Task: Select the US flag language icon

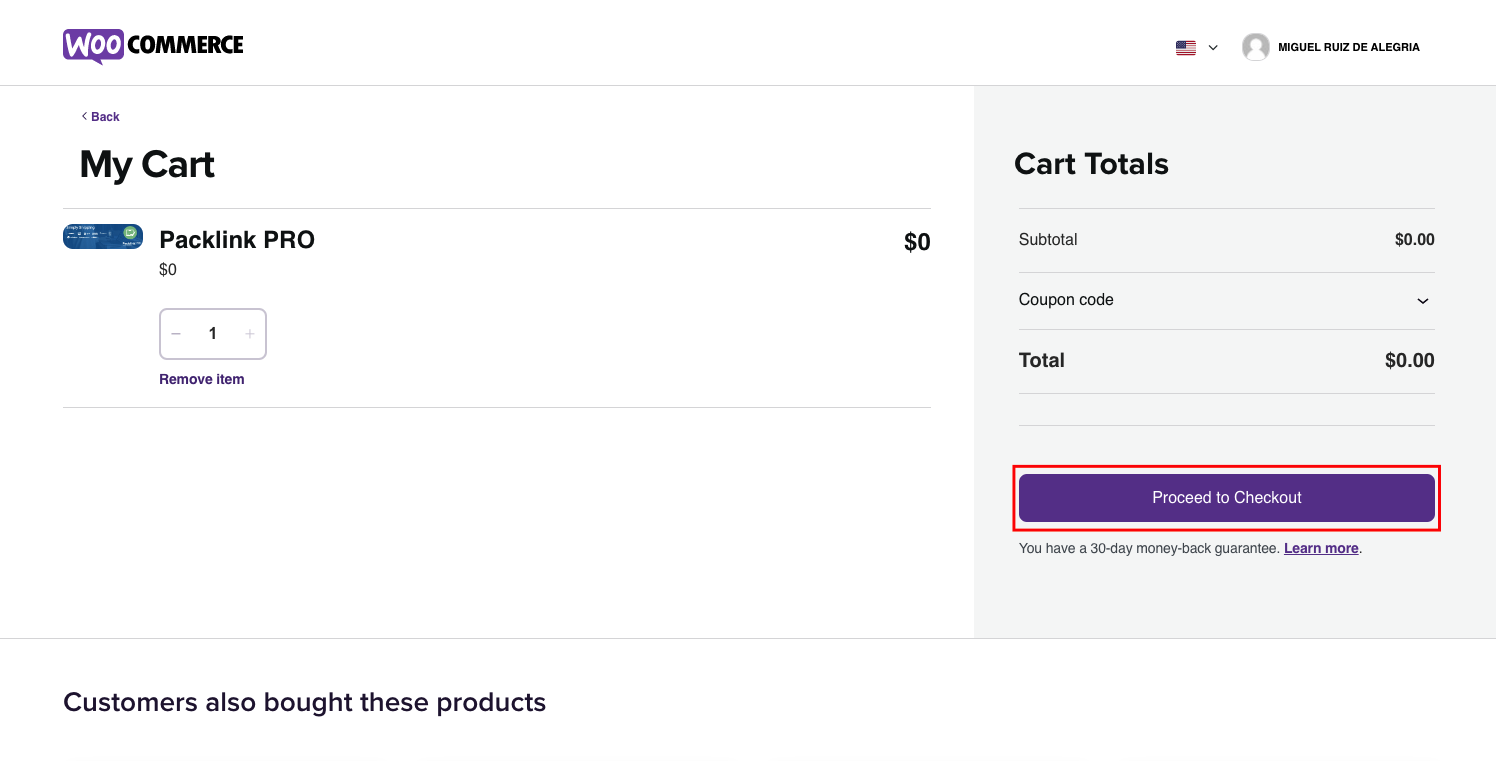Action: [1185, 47]
